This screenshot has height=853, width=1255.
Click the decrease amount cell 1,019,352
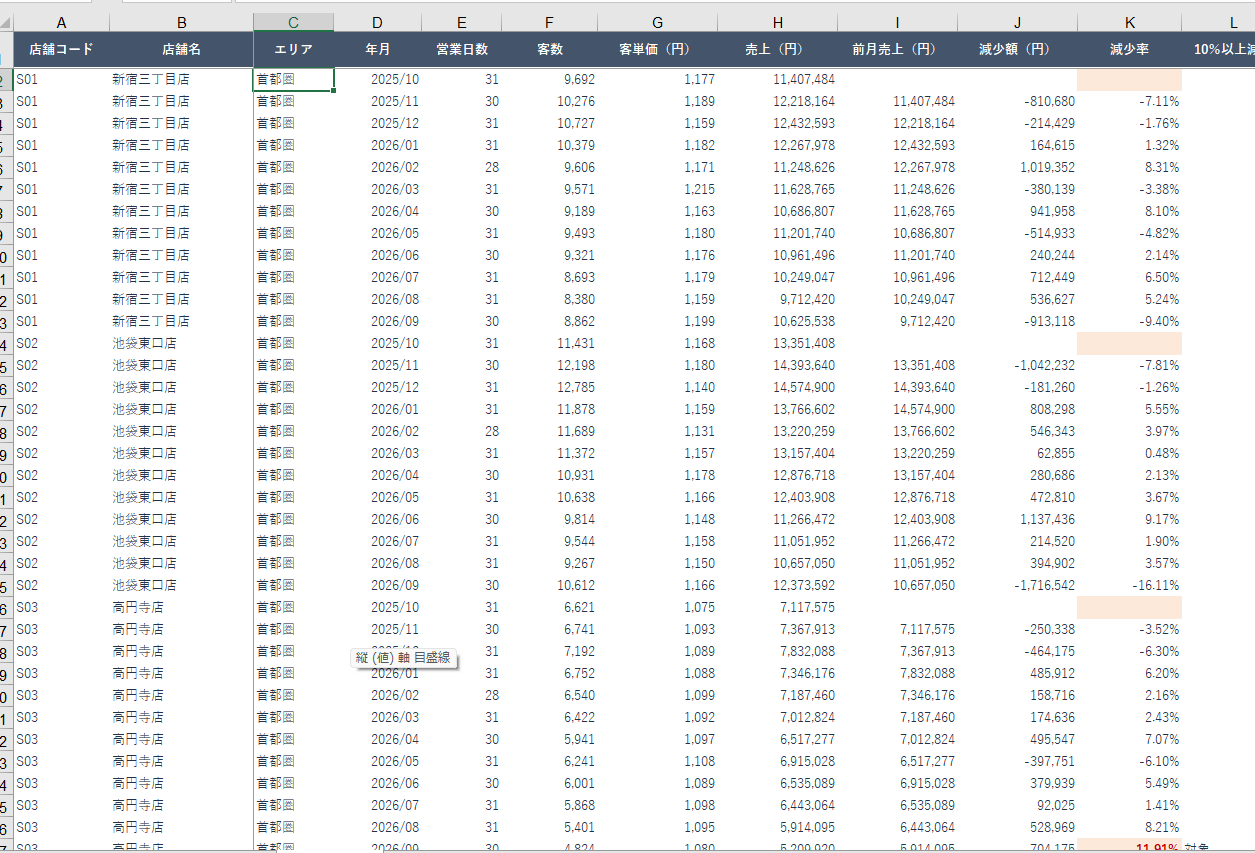coord(1017,167)
